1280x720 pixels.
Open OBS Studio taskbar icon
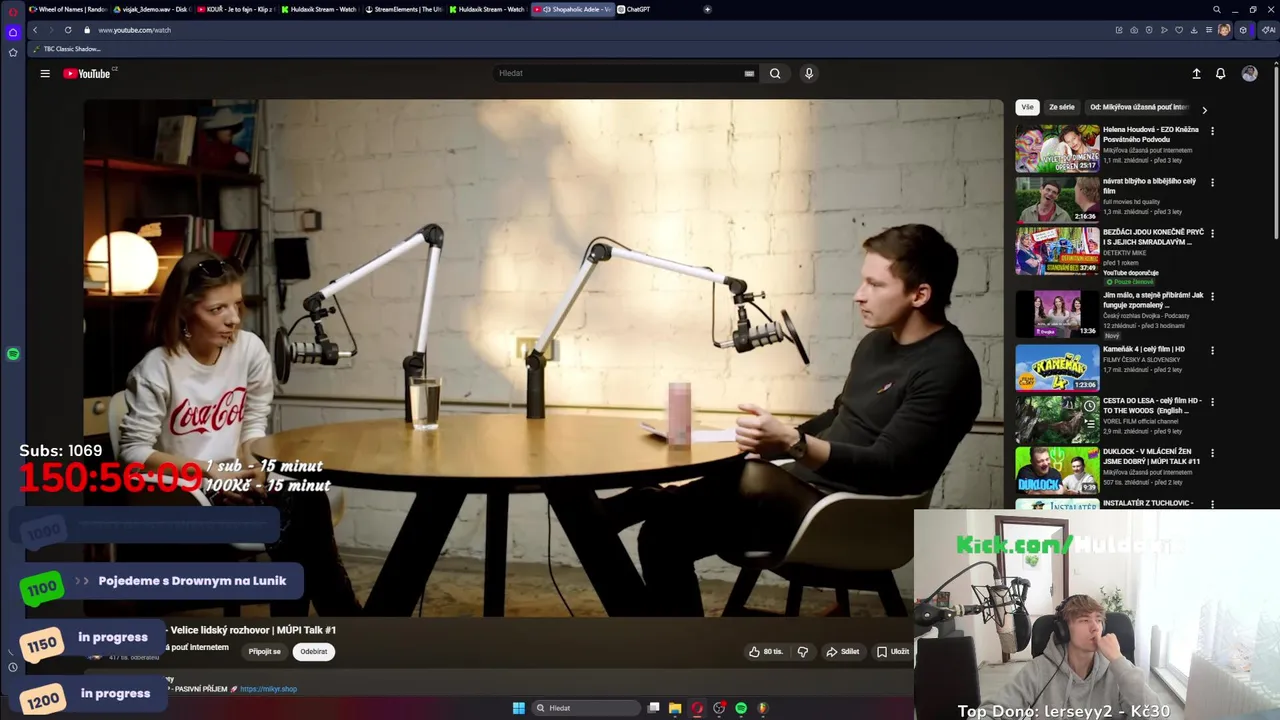pos(719,708)
